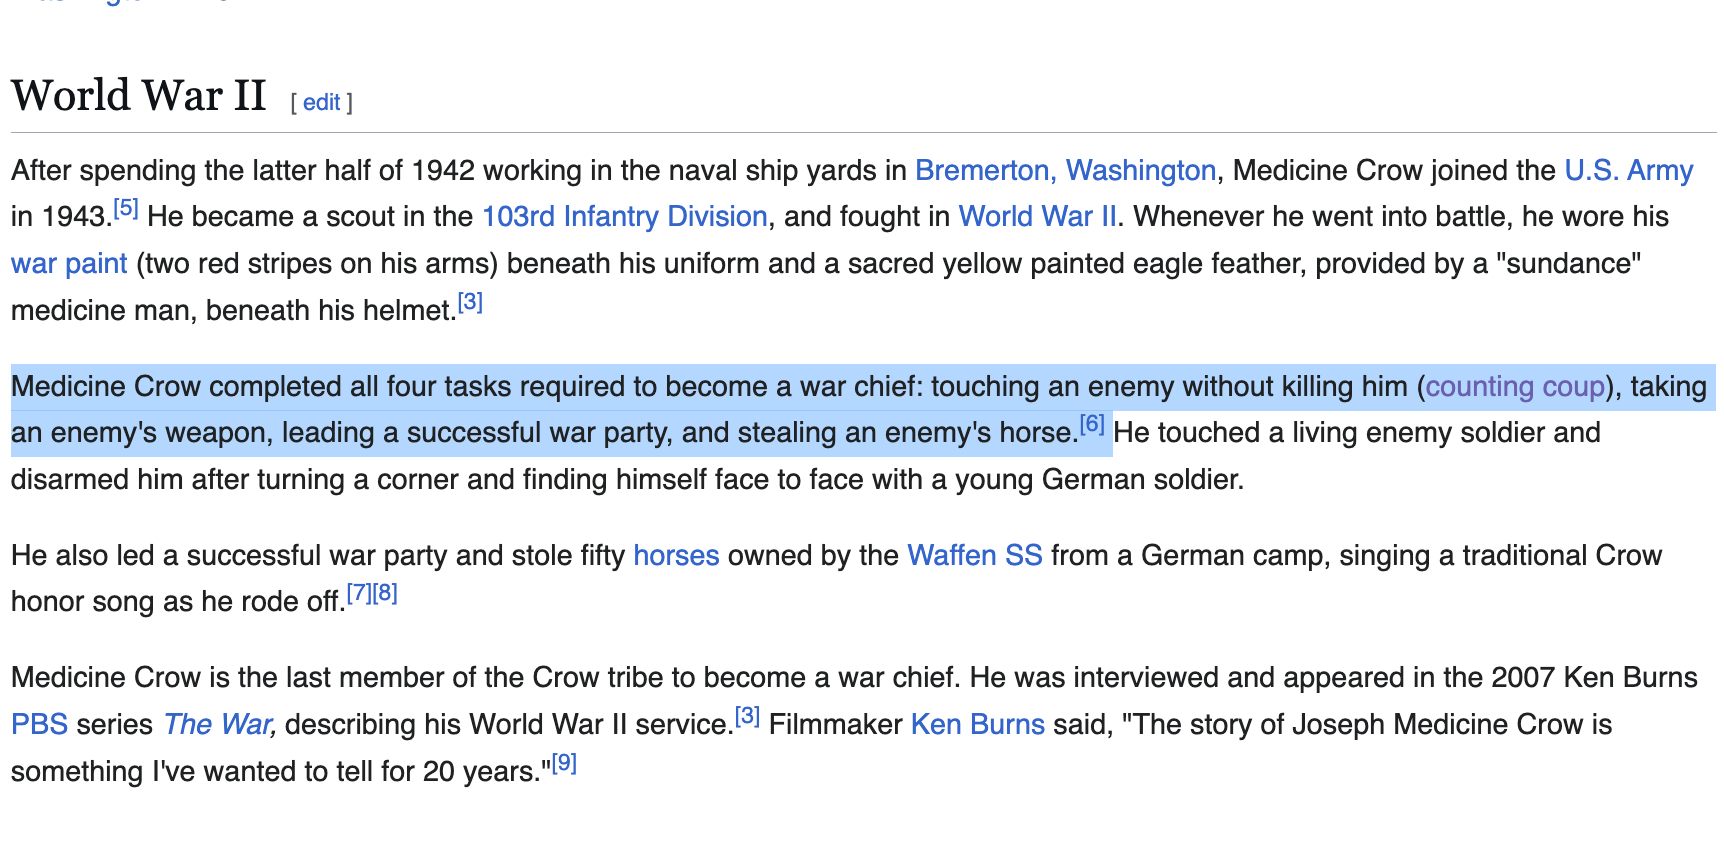Click citation [9] after '20 years'

(564, 763)
